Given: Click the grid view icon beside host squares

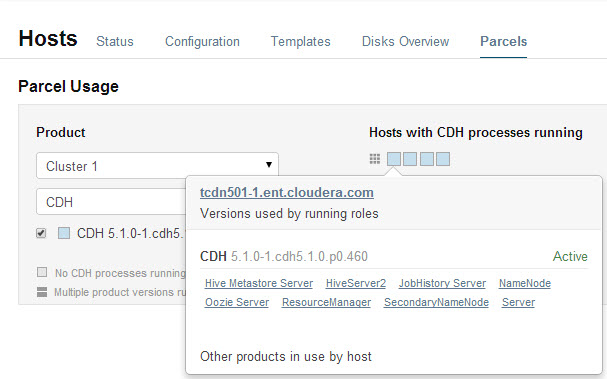Looking at the screenshot, I should [x=374, y=159].
